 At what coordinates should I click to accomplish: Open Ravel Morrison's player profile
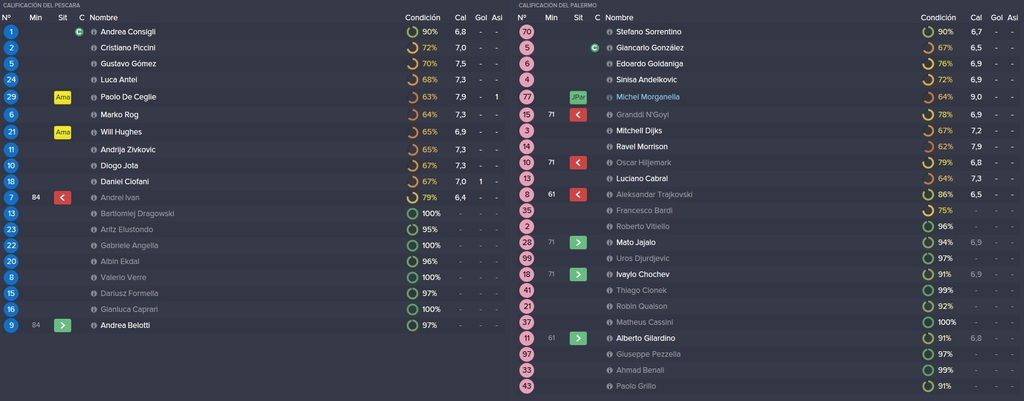point(642,146)
